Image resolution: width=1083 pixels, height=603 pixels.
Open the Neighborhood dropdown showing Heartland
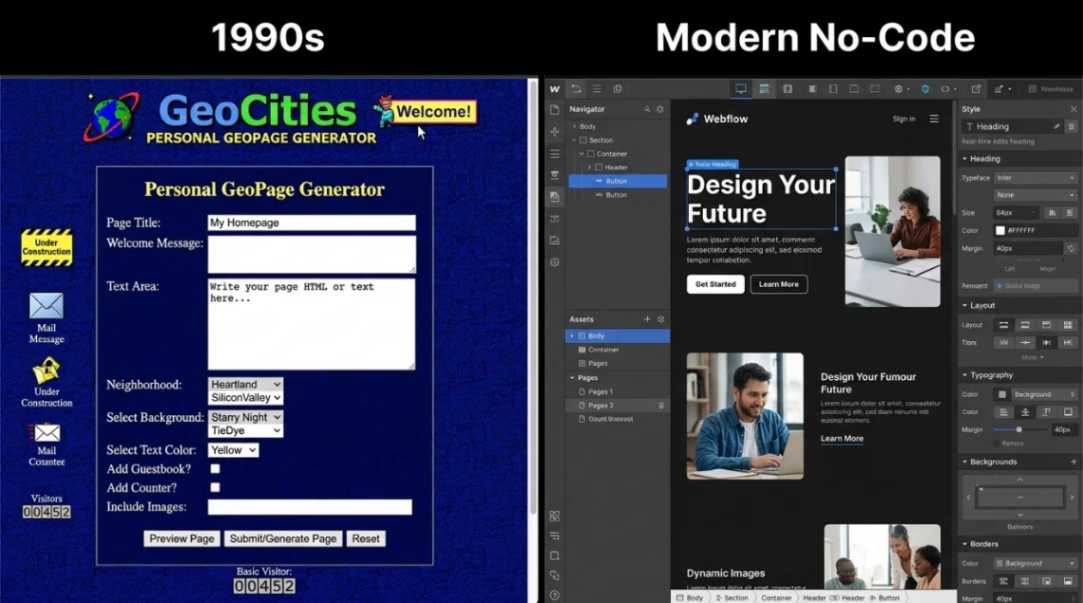point(245,384)
